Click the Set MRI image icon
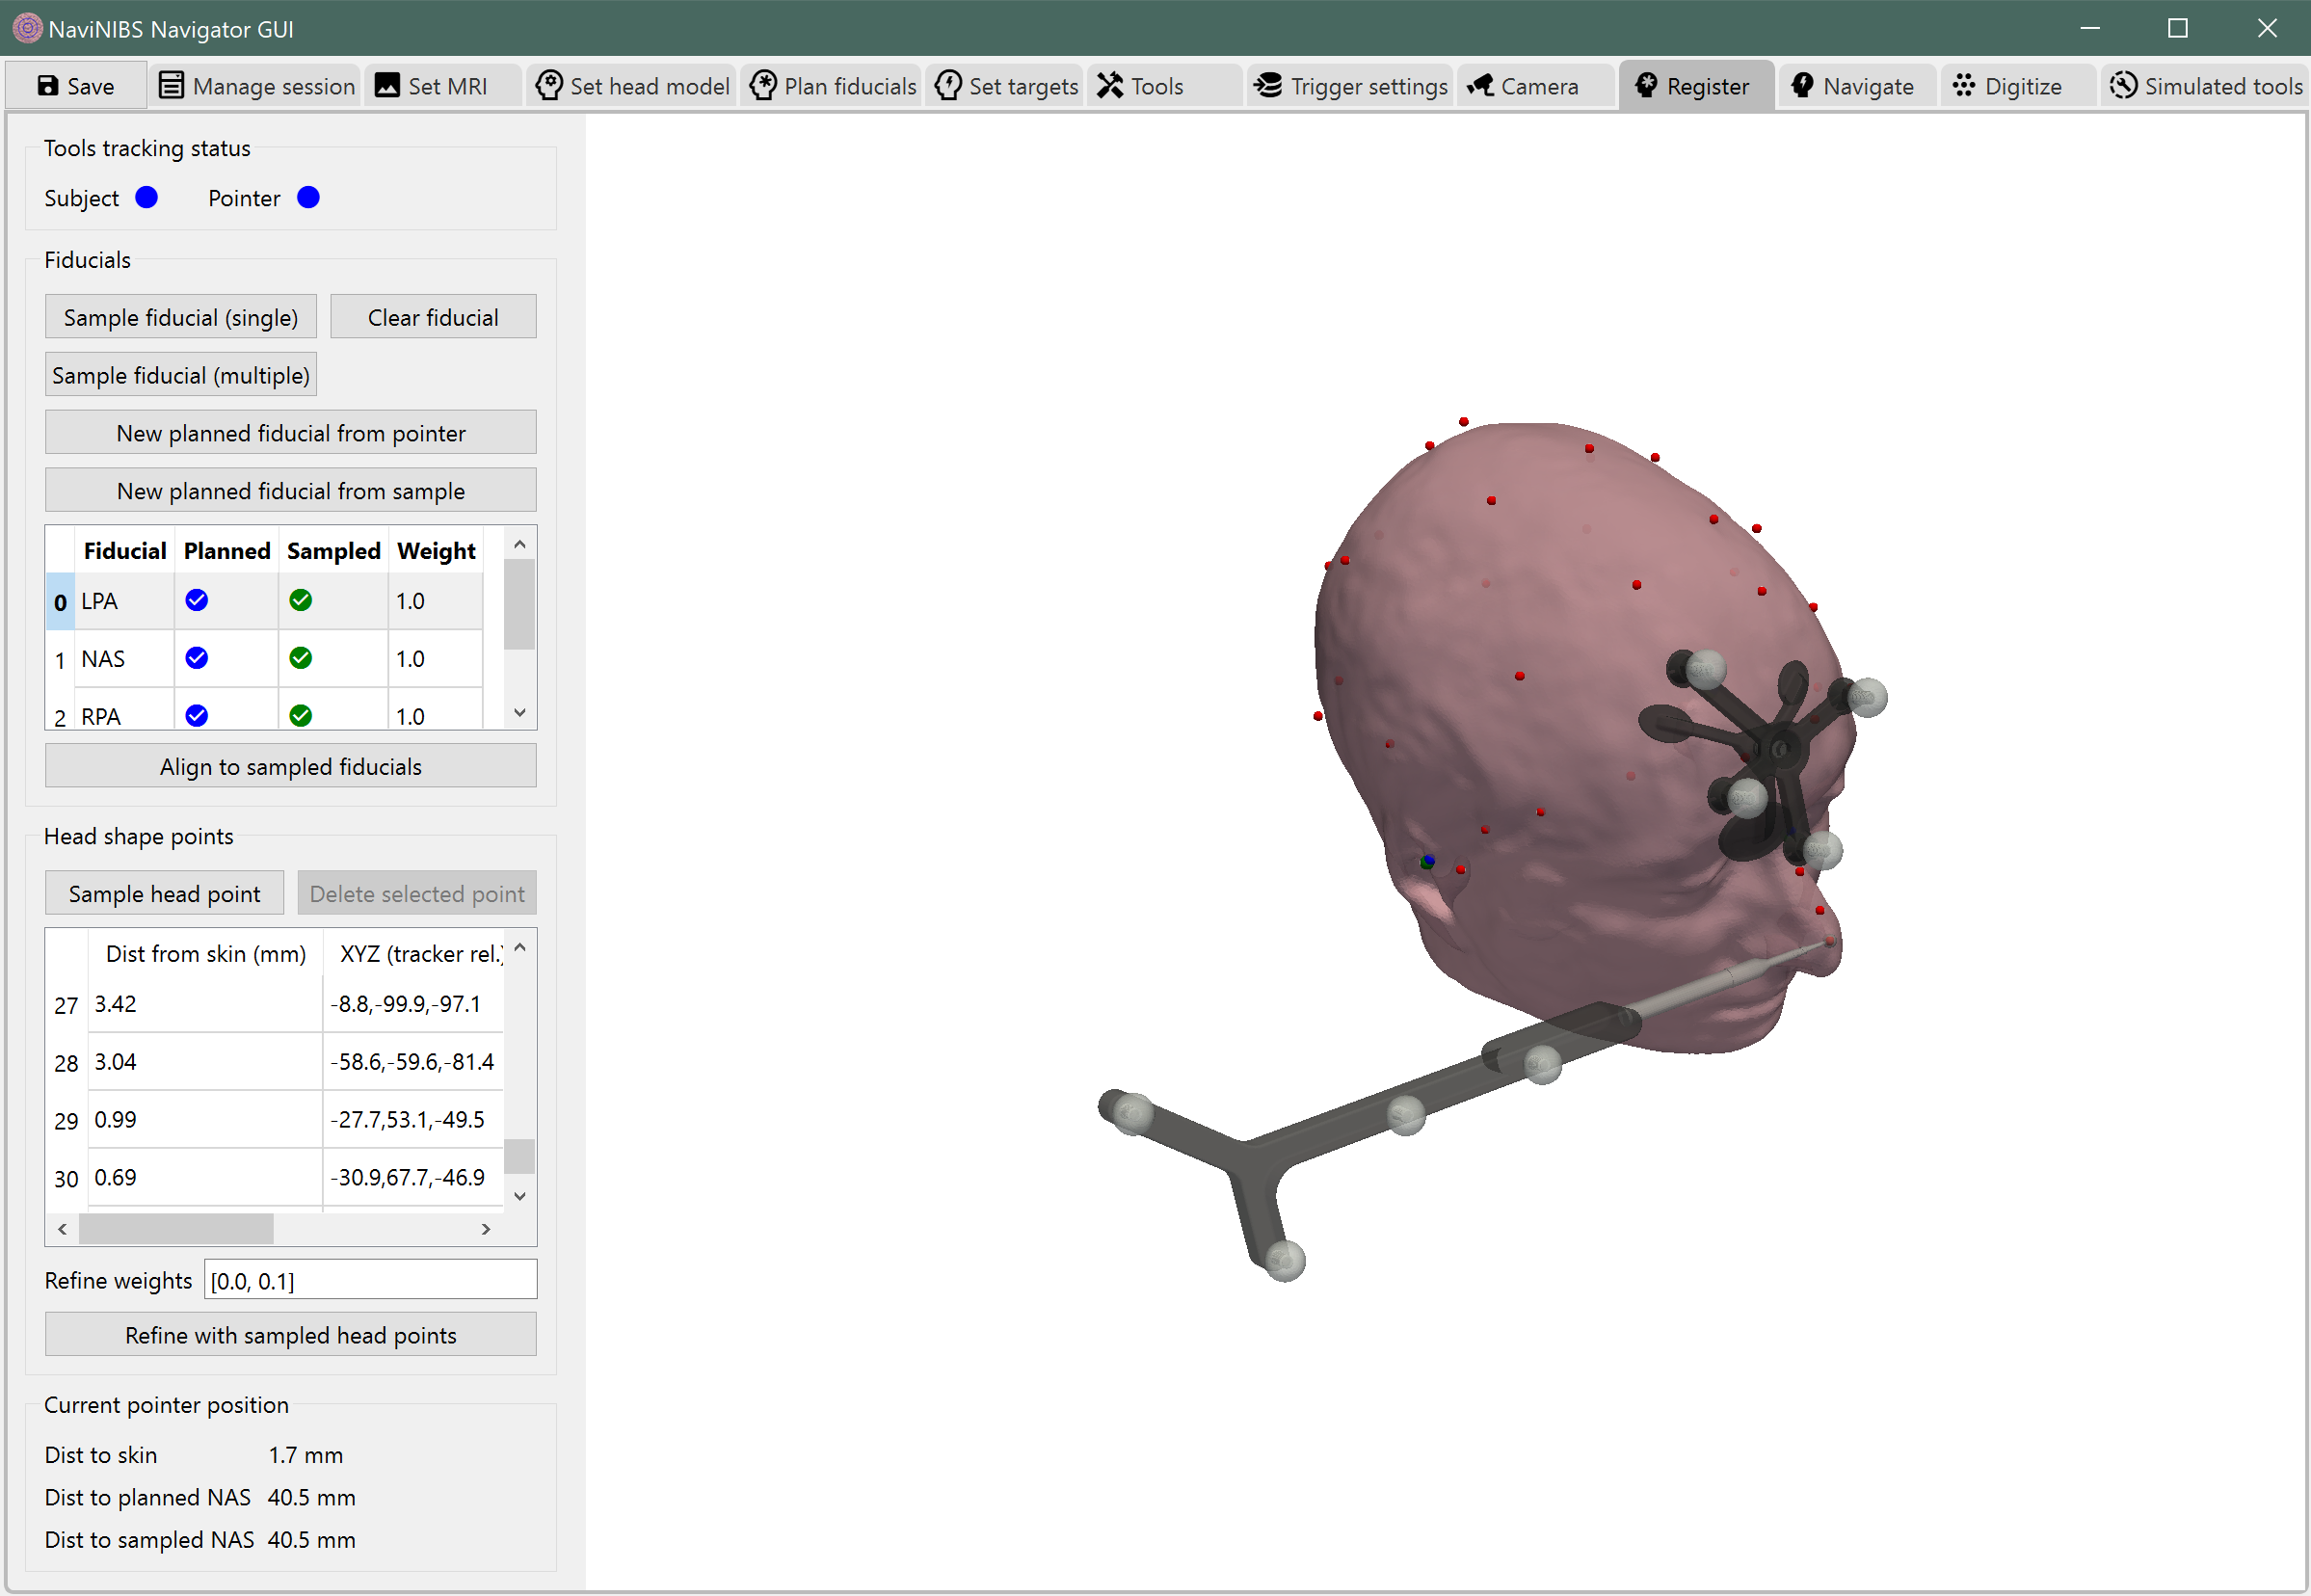2311x1596 pixels. [387, 86]
